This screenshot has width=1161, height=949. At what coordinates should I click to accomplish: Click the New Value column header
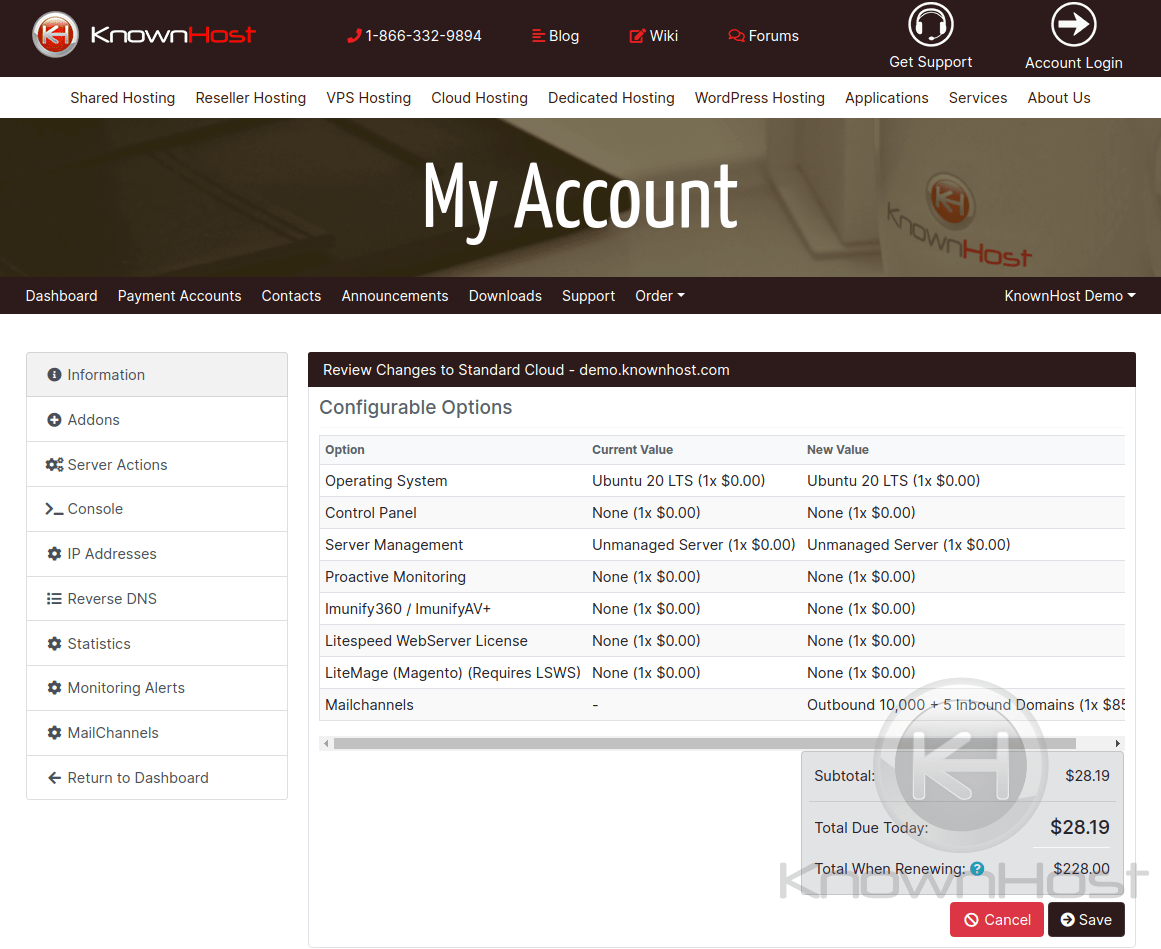(x=838, y=450)
